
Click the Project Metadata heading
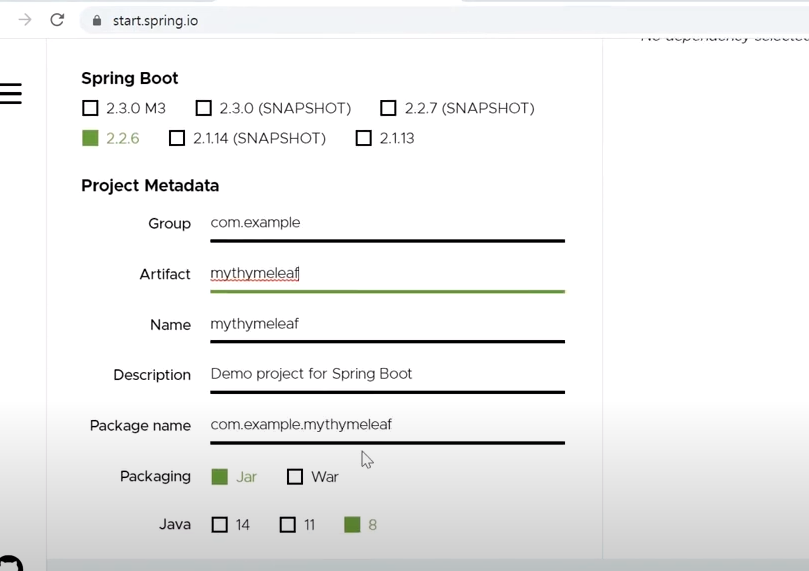click(150, 186)
